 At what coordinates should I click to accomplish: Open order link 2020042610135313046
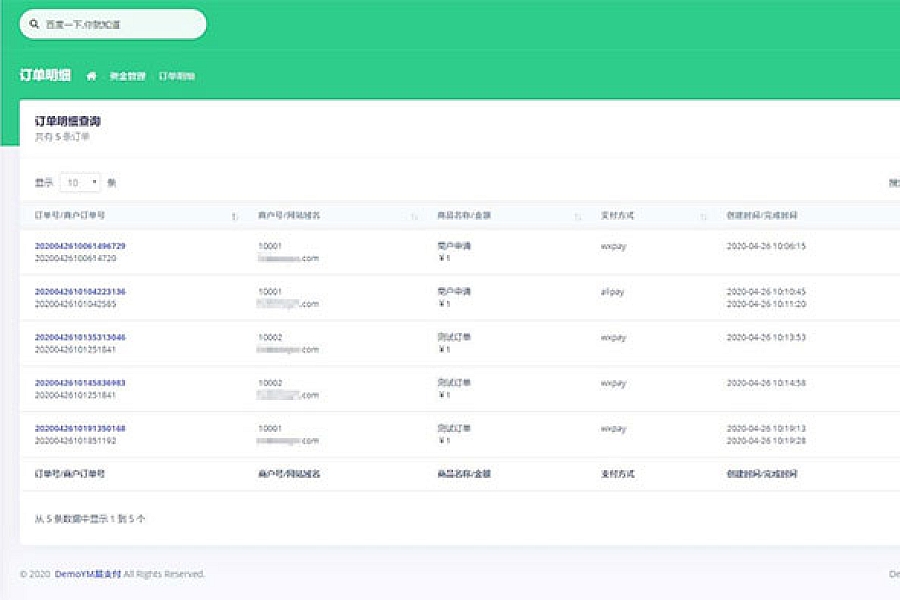coord(80,337)
